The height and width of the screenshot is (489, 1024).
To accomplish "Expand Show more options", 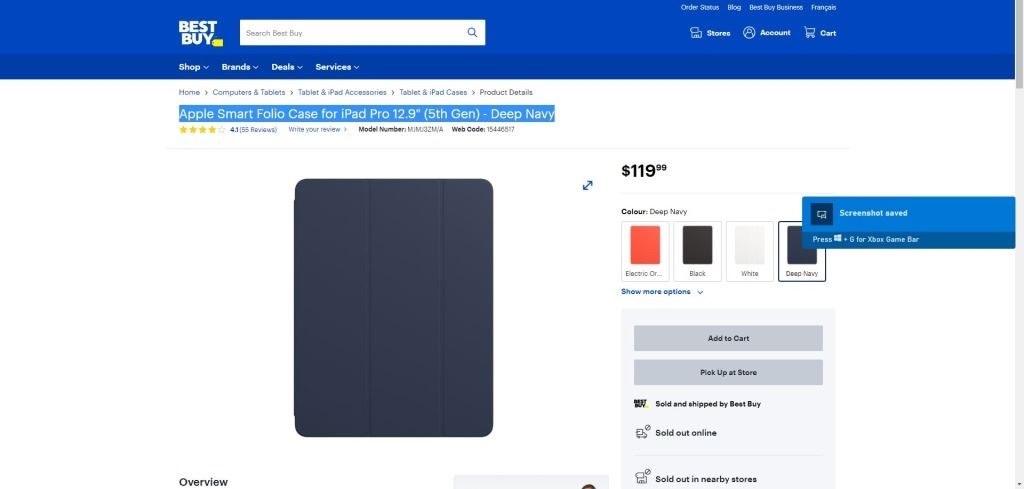I will [x=662, y=292].
